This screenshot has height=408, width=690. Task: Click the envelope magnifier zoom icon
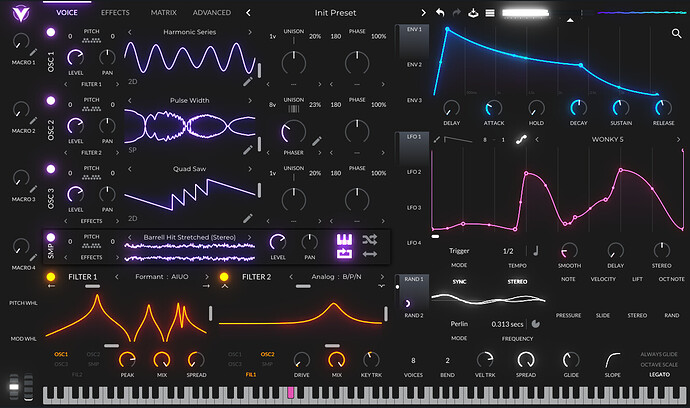[x=677, y=34]
